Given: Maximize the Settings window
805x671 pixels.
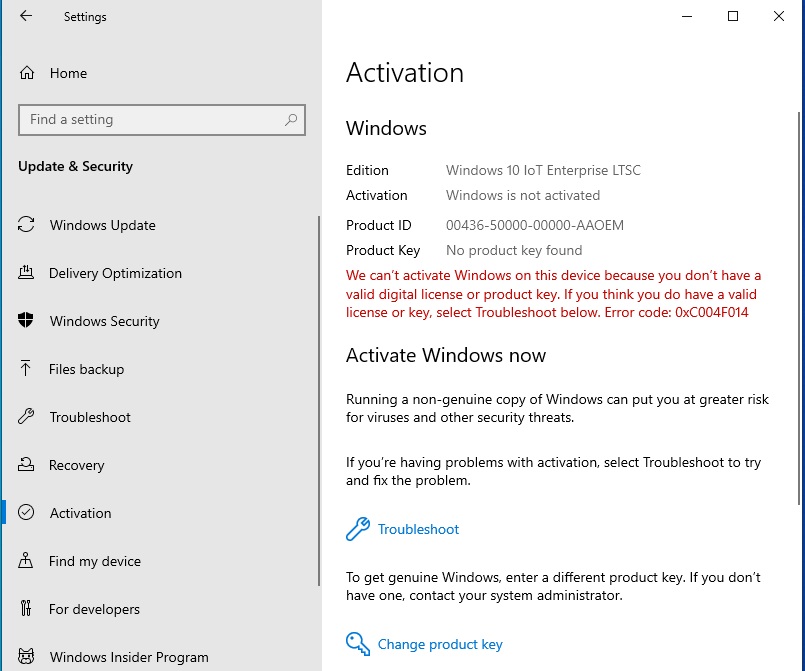Looking at the screenshot, I should click(x=733, y=17).
